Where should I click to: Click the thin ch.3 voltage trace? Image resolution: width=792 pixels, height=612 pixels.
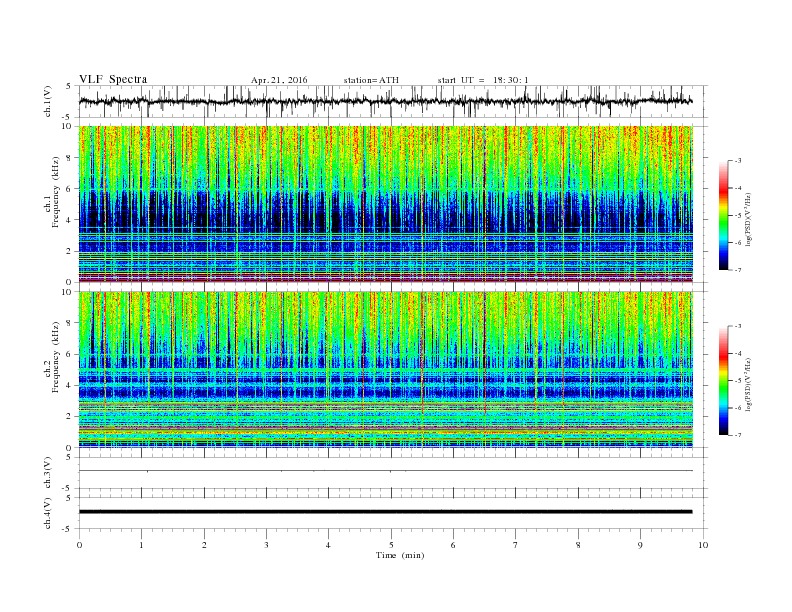386,471
